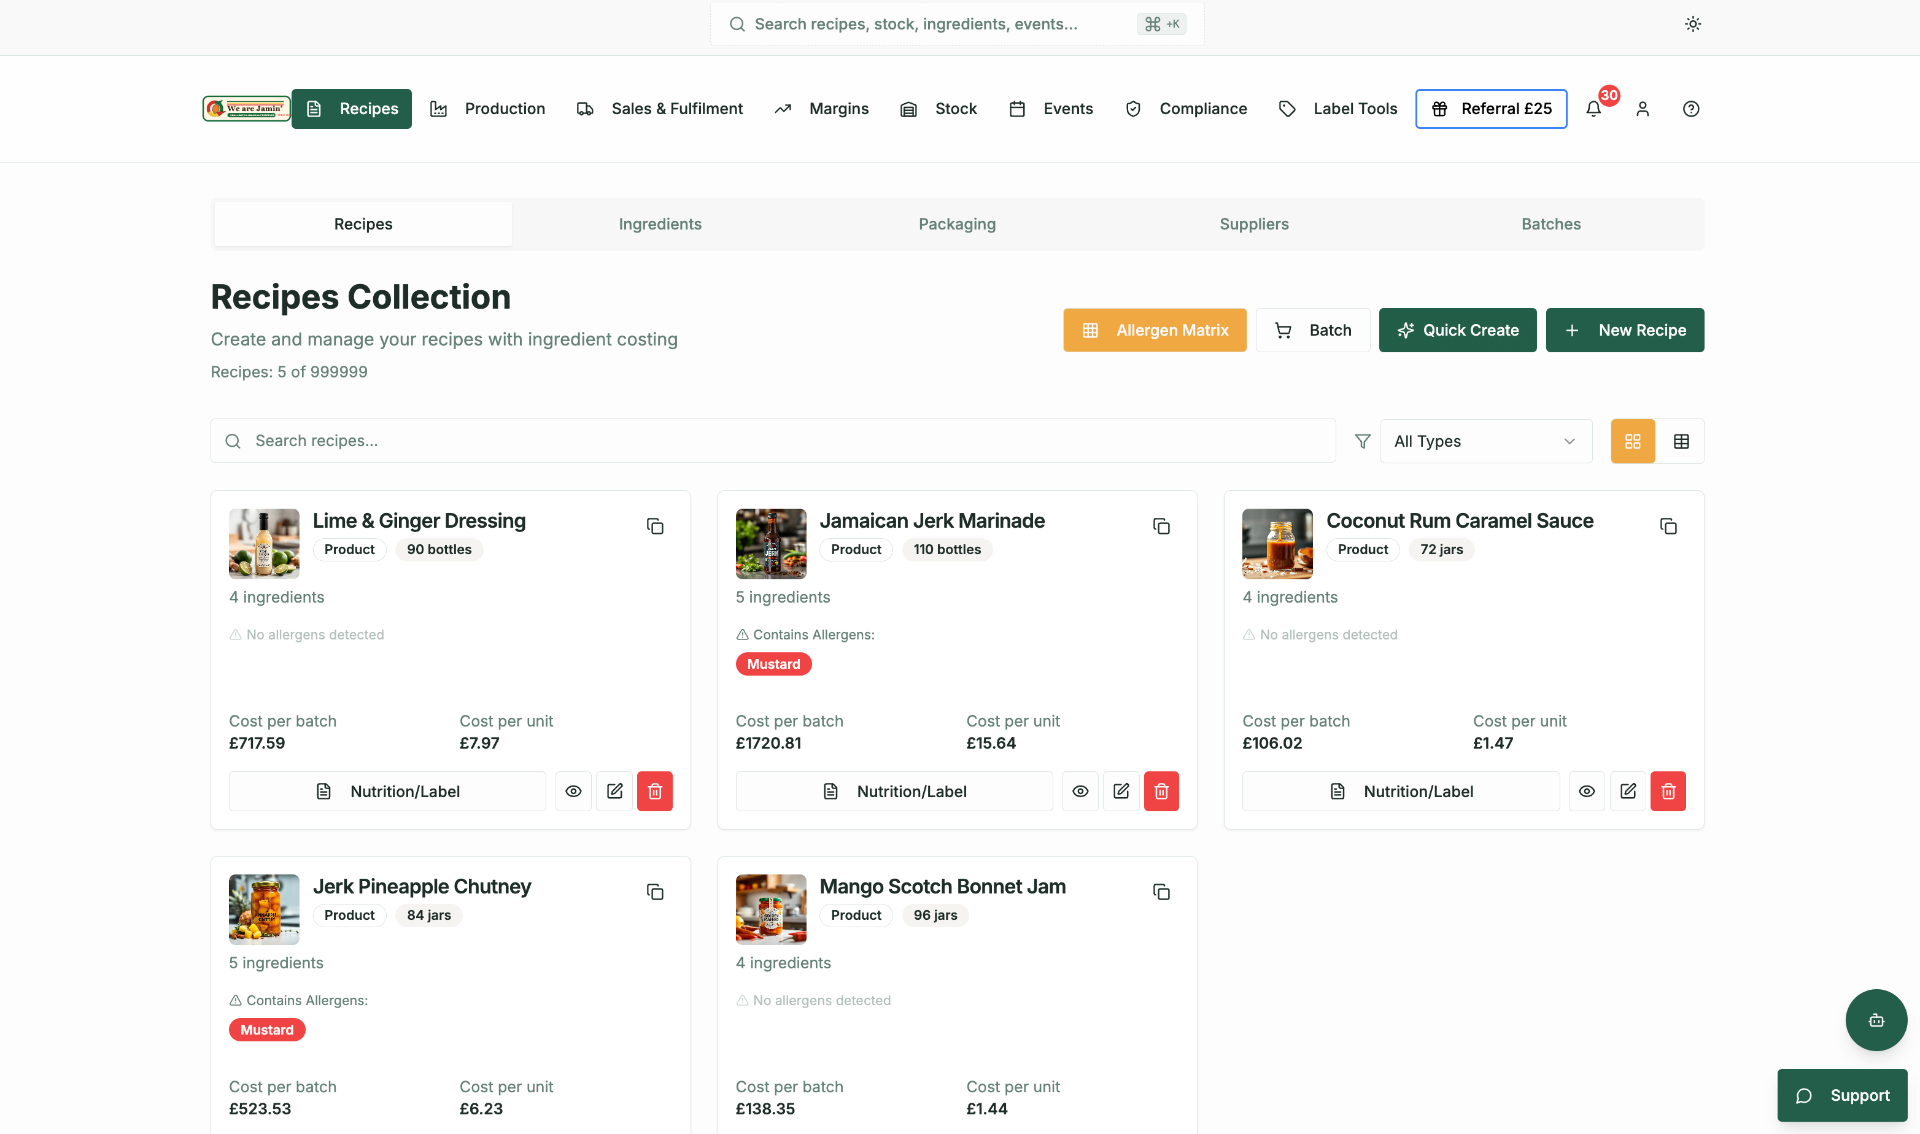Image resolution: width=1920 pixels, height=1134 pixels.
Task: Click the Jamaican Jerk Marinade thumbnail
Action: point(771,544)
